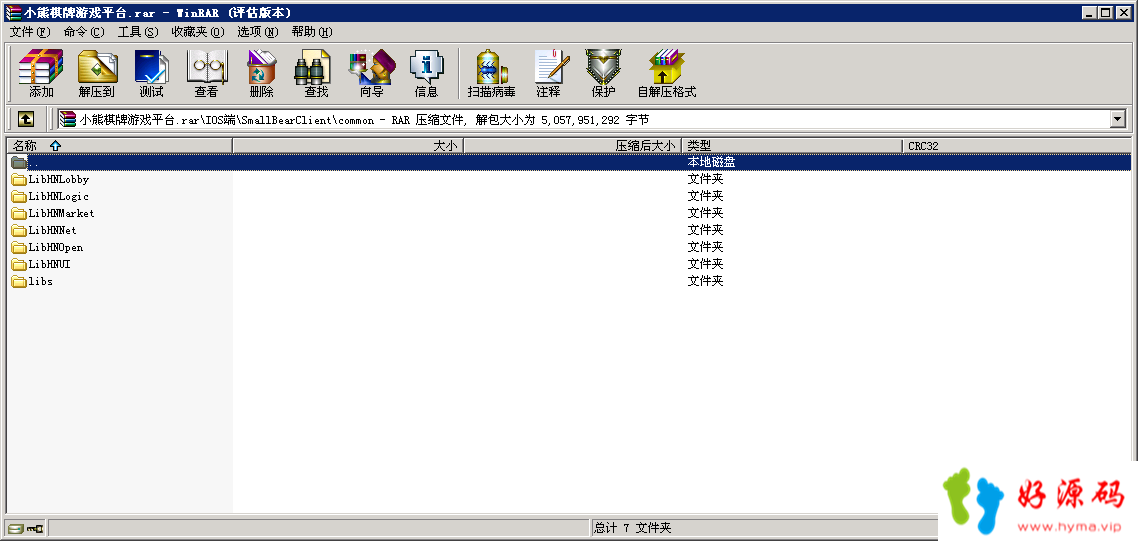The image size is (1138, 541).
Task: Click the status bar drive and key icon
Action: 25,528
